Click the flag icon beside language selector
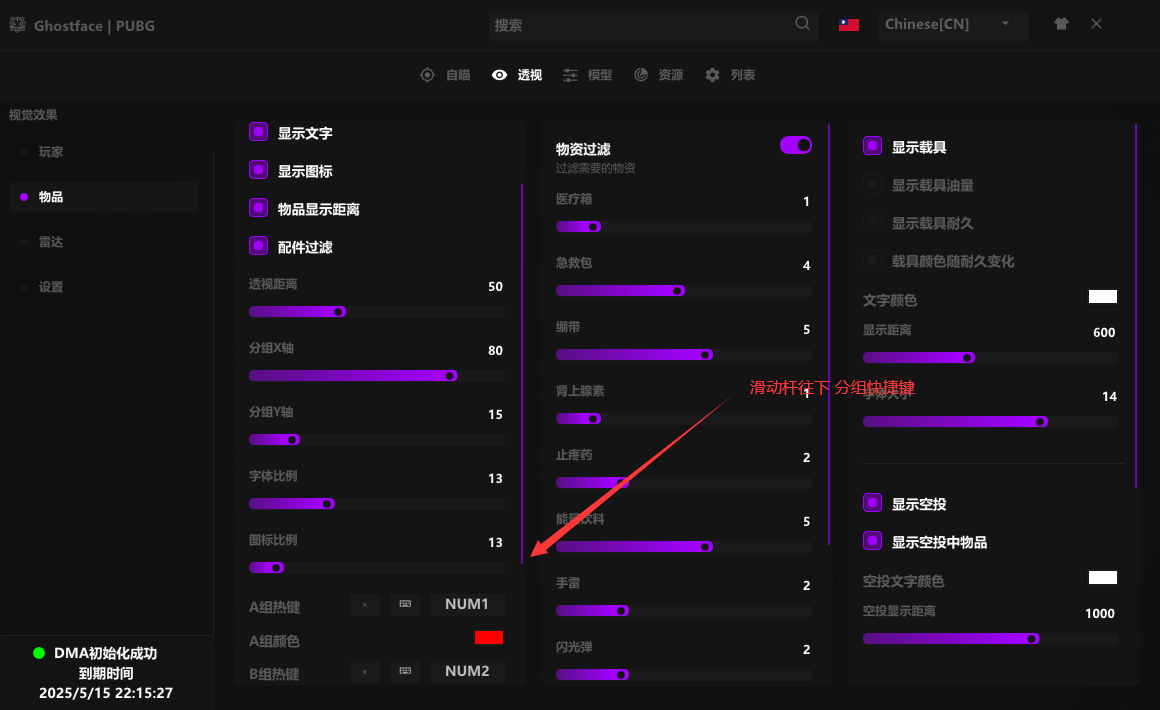This screenshot has width=1160, height=710. tap(849, 25)
